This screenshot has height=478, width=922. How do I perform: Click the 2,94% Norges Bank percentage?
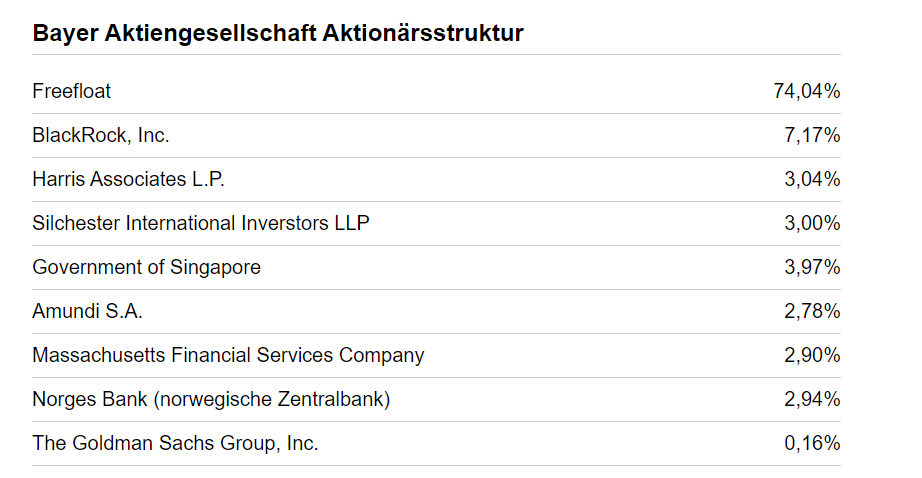click(812, 399)
